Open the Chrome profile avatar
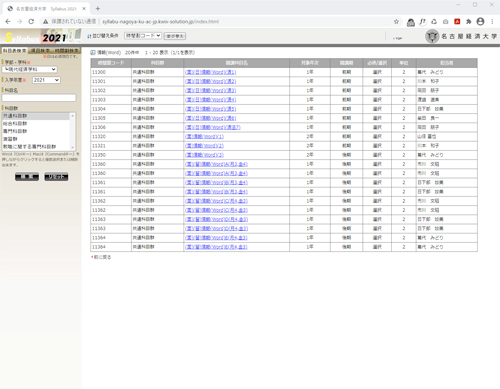The width and height of the screenshot is (500, 389). click(x=480, y=22)
